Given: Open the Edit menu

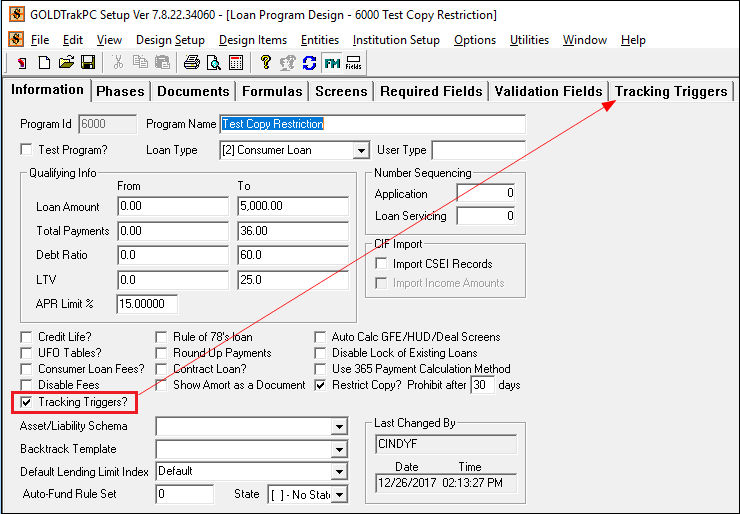Looking at the screenshot, I should pyautogui.click(x=73, y=40).
